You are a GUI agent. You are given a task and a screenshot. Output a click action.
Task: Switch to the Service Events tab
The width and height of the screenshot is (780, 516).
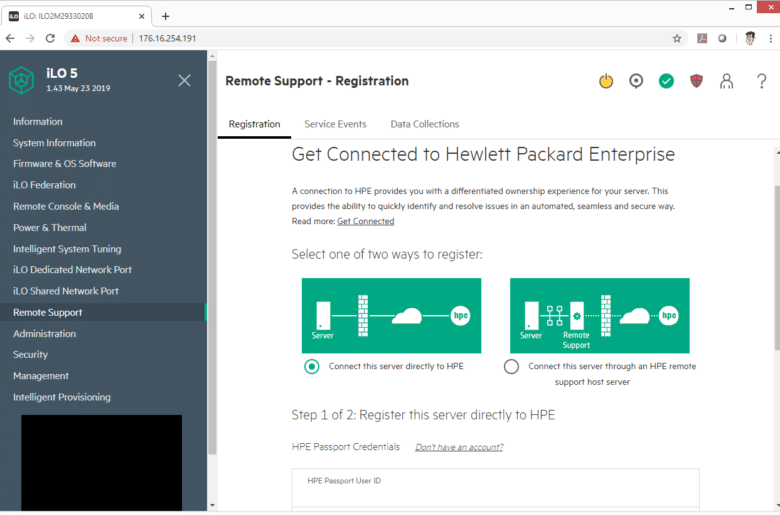click(335, 124)
